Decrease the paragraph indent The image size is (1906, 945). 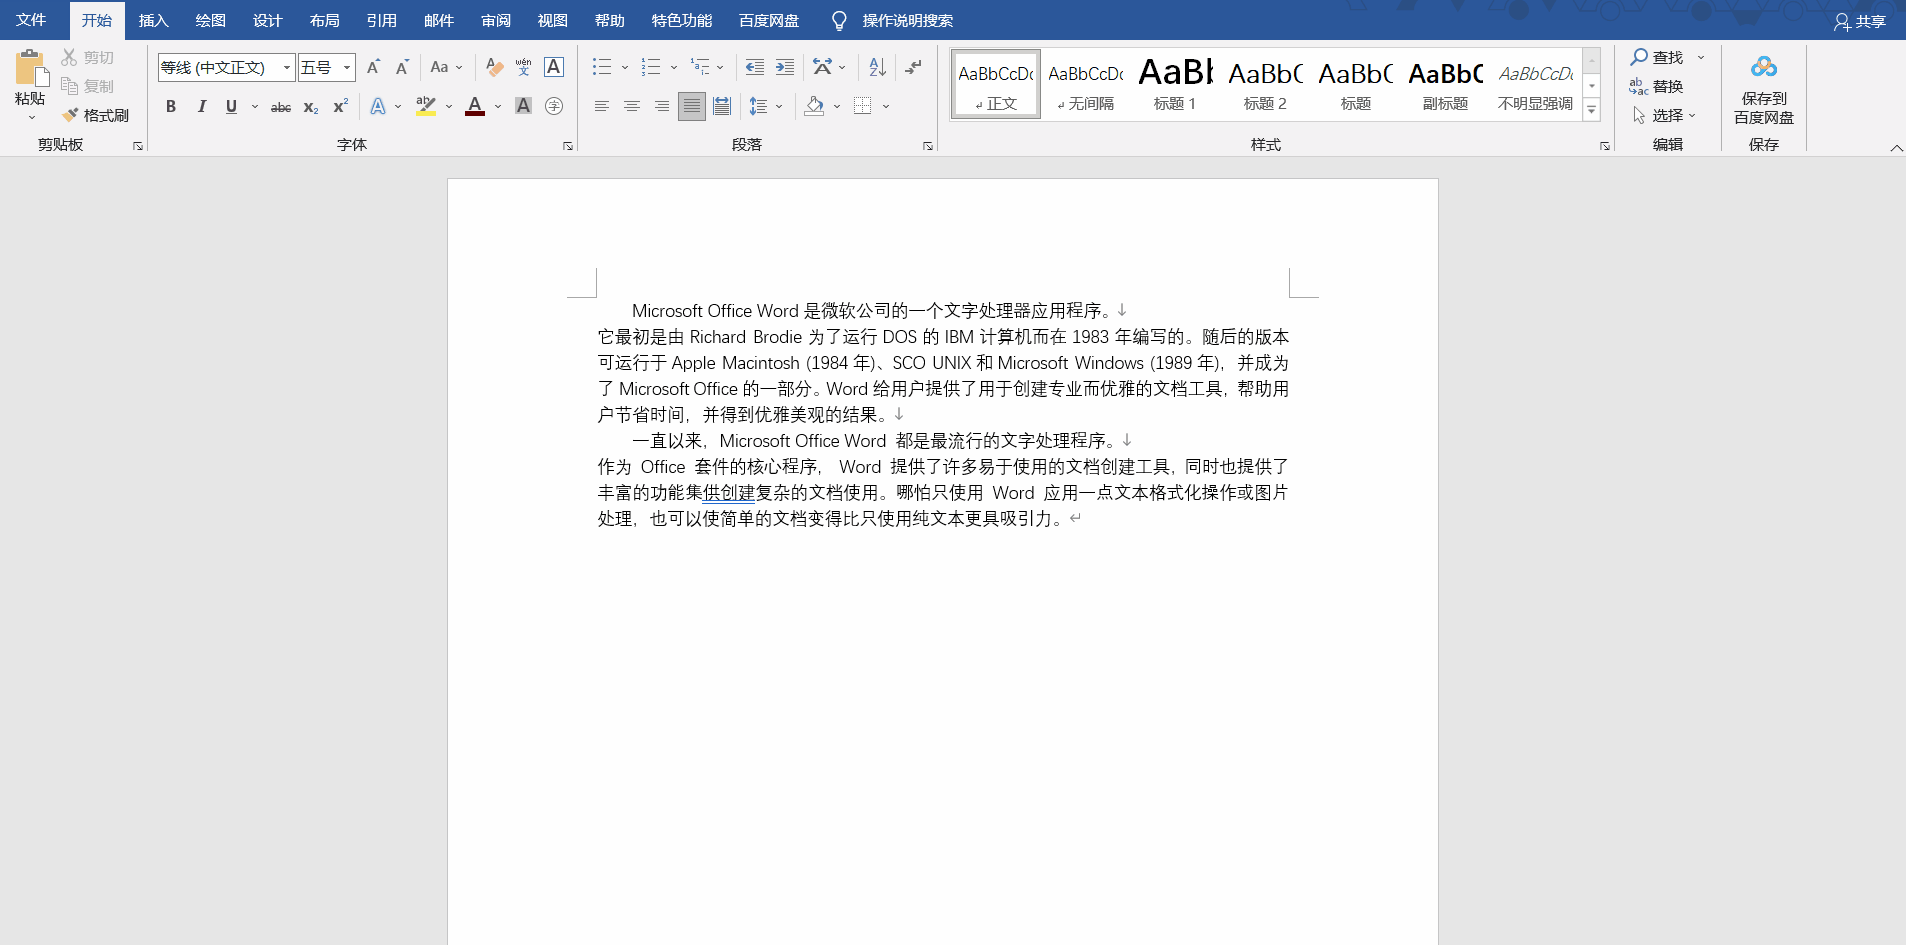(x=755, y=67)
